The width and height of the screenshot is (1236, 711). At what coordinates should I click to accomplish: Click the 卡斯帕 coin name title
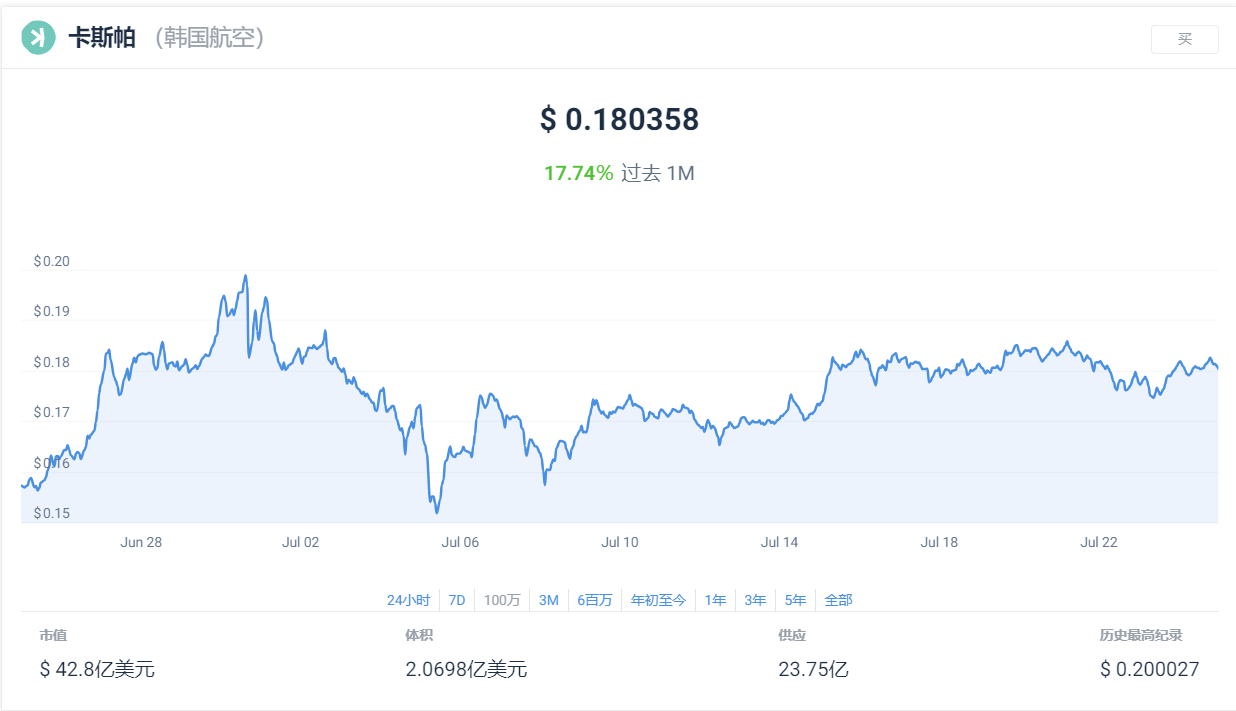(102, 38)
